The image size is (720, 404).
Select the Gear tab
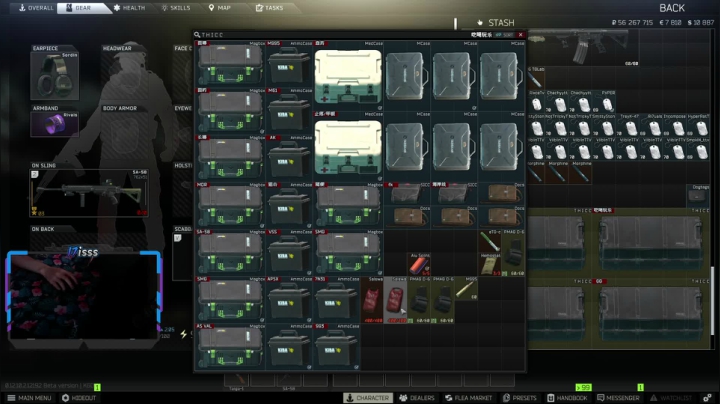click(83, 8)
